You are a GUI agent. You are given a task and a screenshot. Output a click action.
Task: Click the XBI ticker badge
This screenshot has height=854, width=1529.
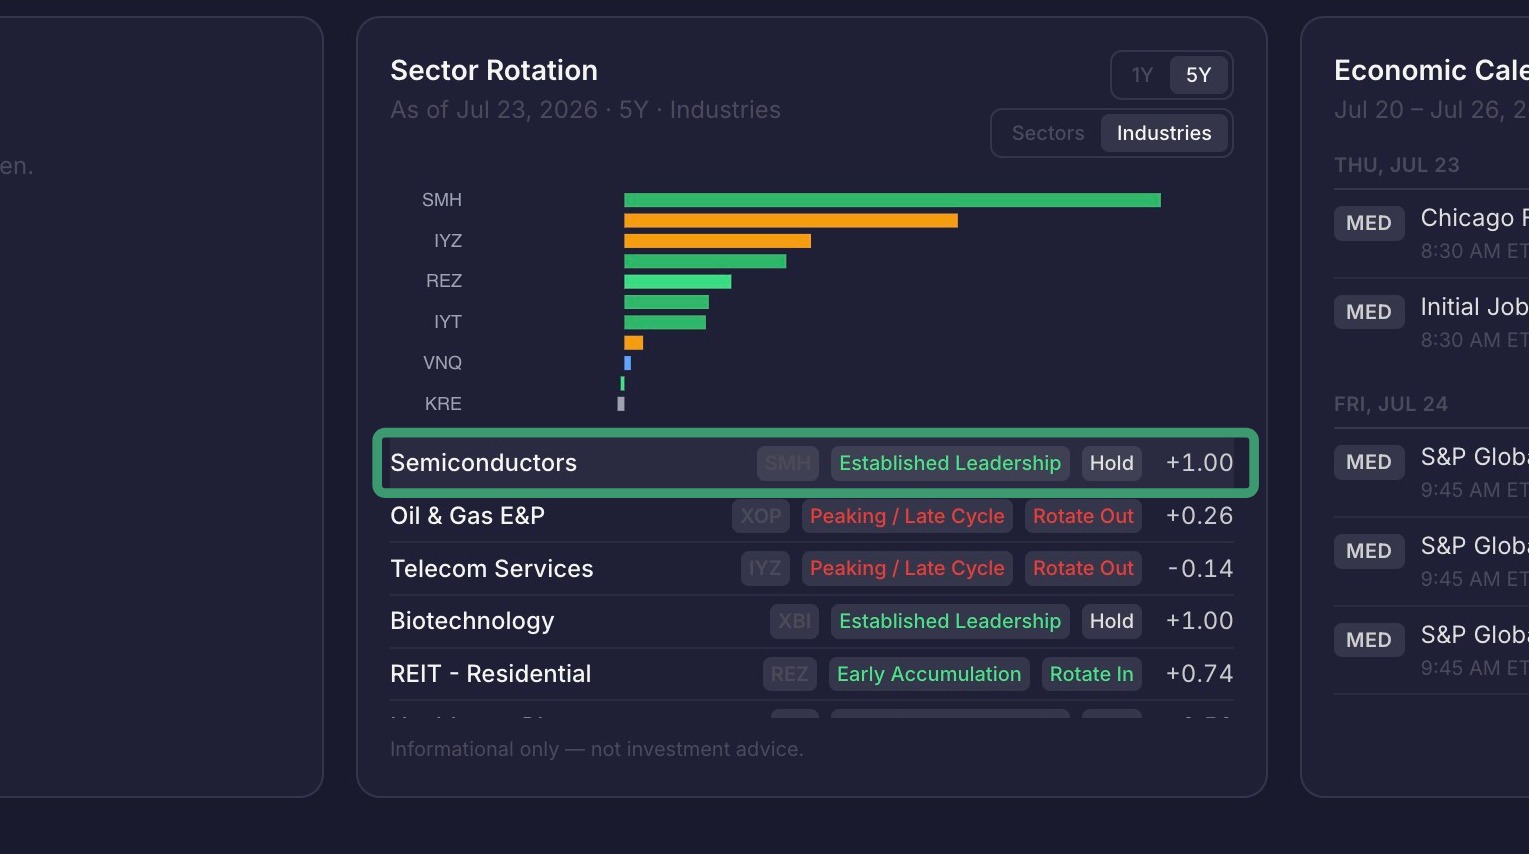[x=795, y=621]
